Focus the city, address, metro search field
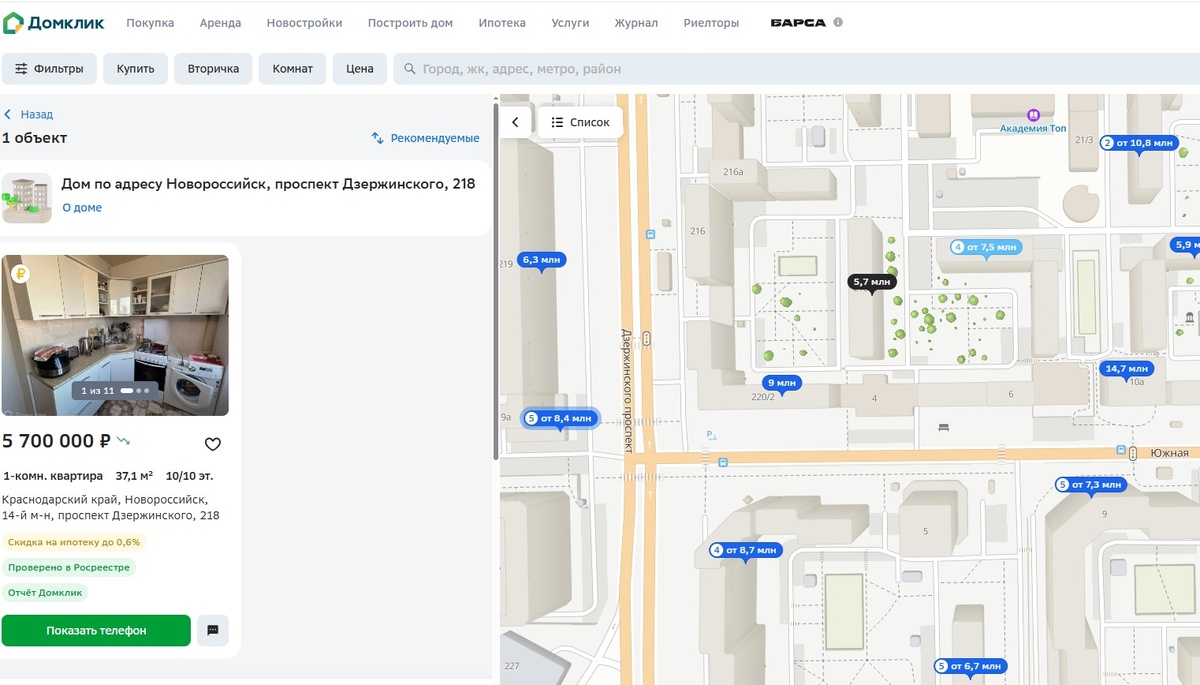 click(796, 69)
